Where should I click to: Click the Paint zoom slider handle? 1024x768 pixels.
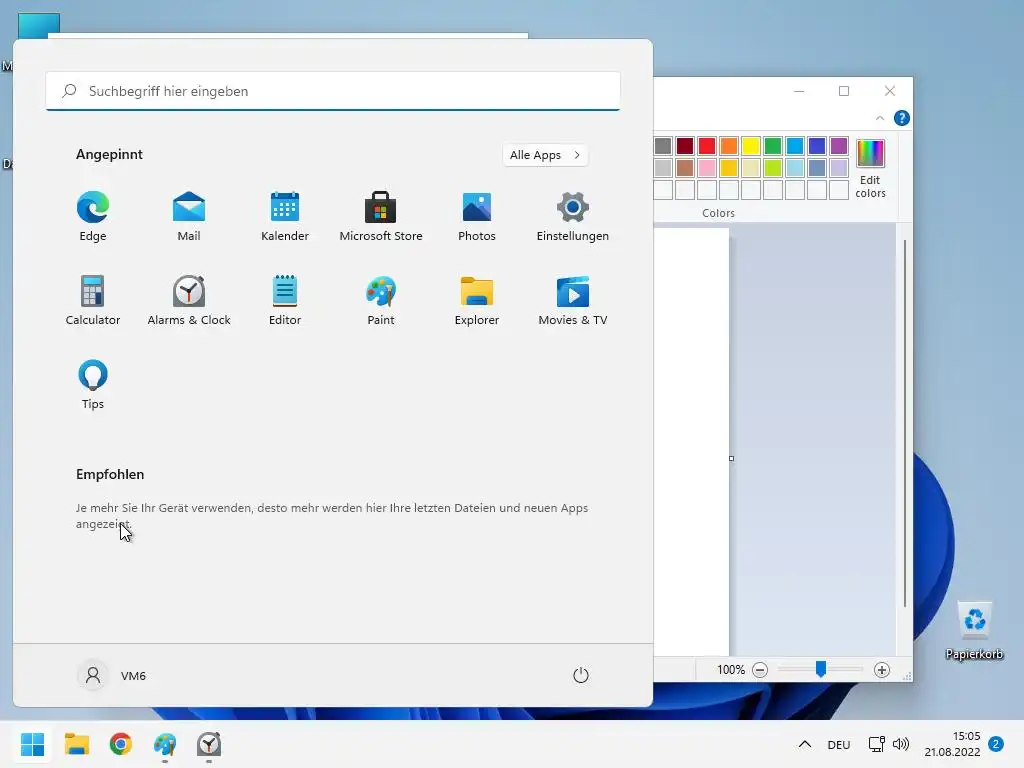coord(821,669)
